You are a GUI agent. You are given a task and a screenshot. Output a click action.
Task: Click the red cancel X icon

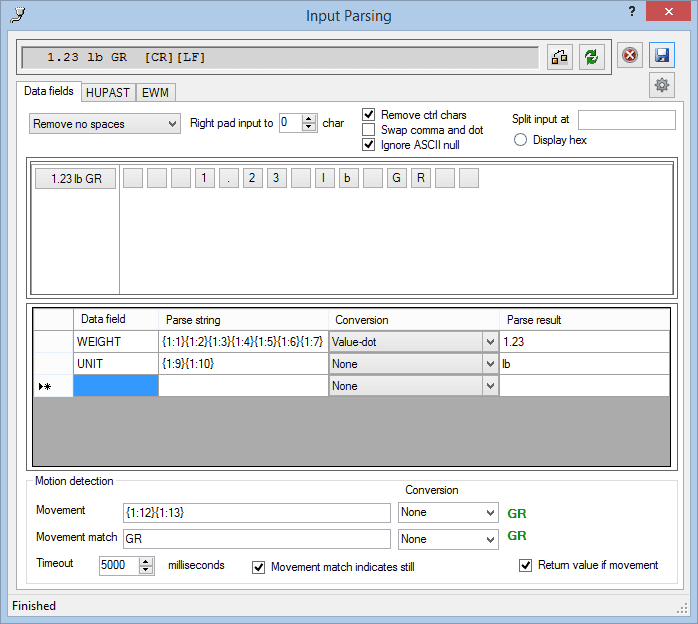[630, 55]
